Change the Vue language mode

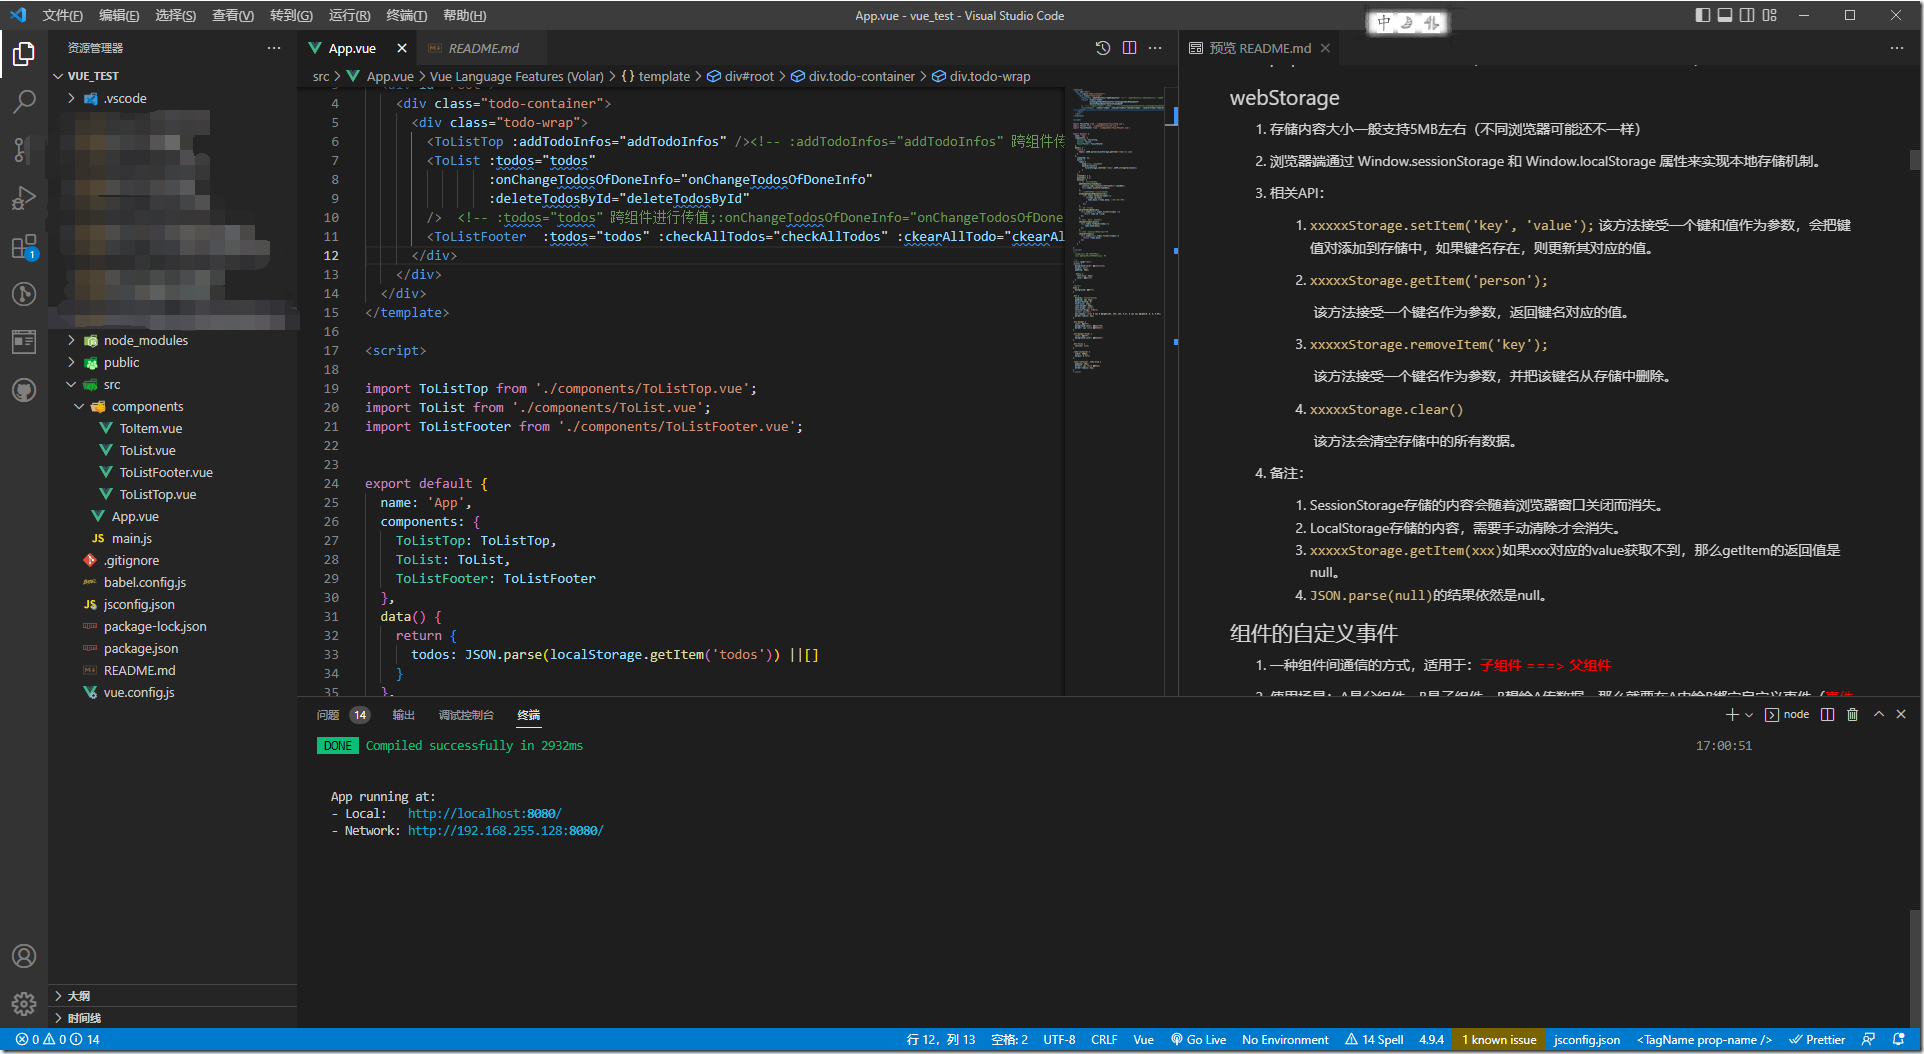tap(1143, 1040)
